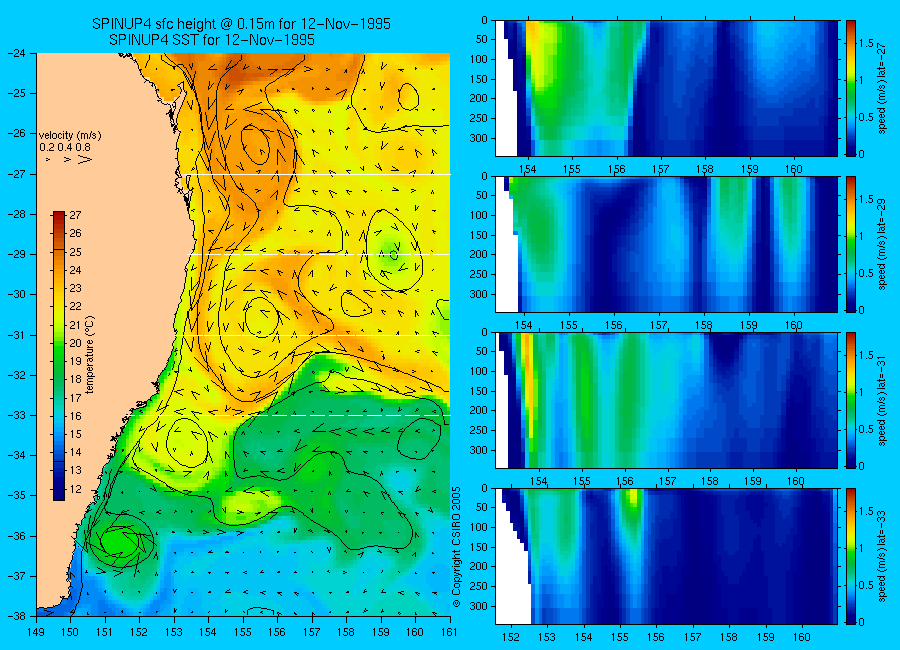Image resolution: width=900 pixels, height=650 pixels.
Task: Click the 'SPINUP4 SST for 12-Nov-1995' subtitle
Action: tap(212, 40)
